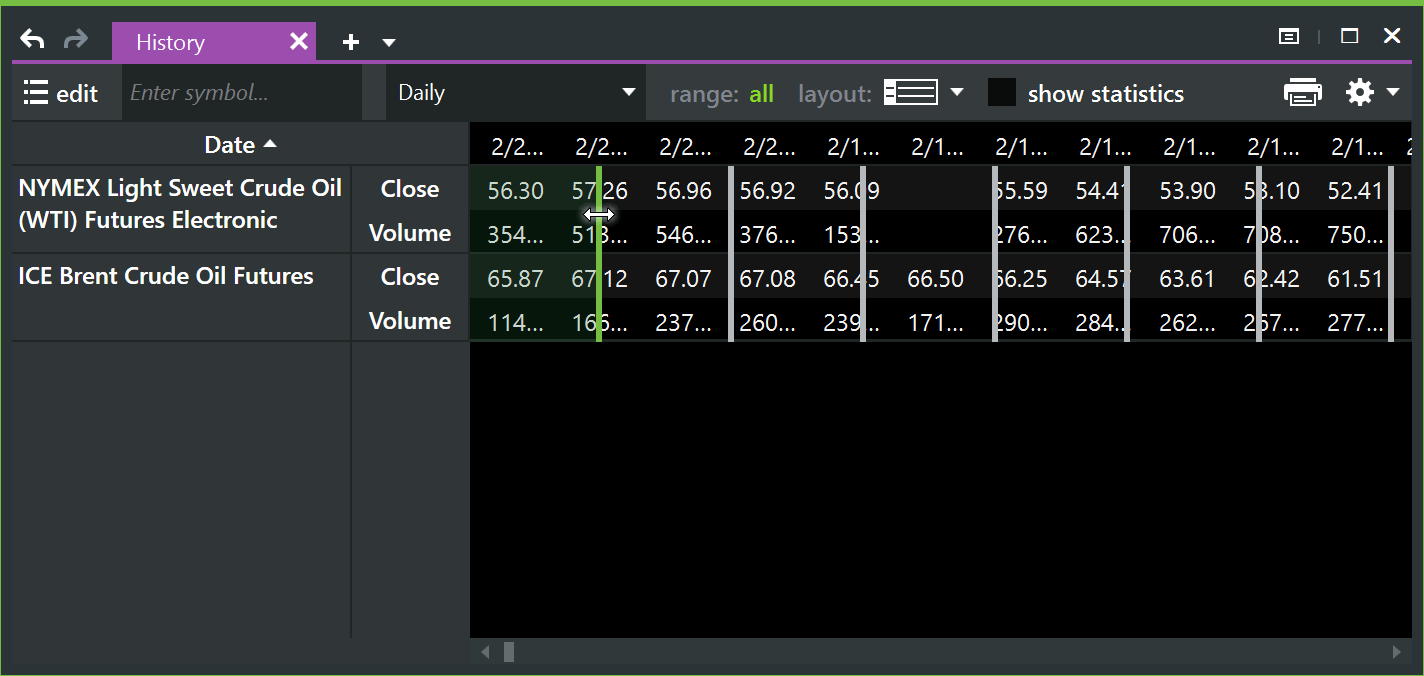1424x676 pixels.
Task: Open the new tab options arrow
Action: (389, 43)
